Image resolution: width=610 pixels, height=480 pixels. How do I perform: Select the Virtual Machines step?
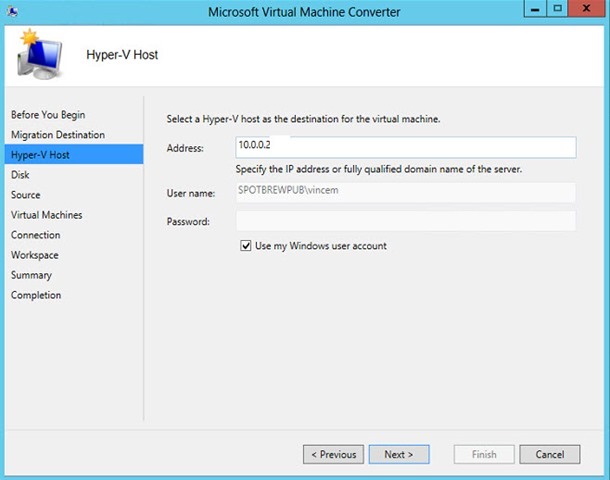pos(47,215)
